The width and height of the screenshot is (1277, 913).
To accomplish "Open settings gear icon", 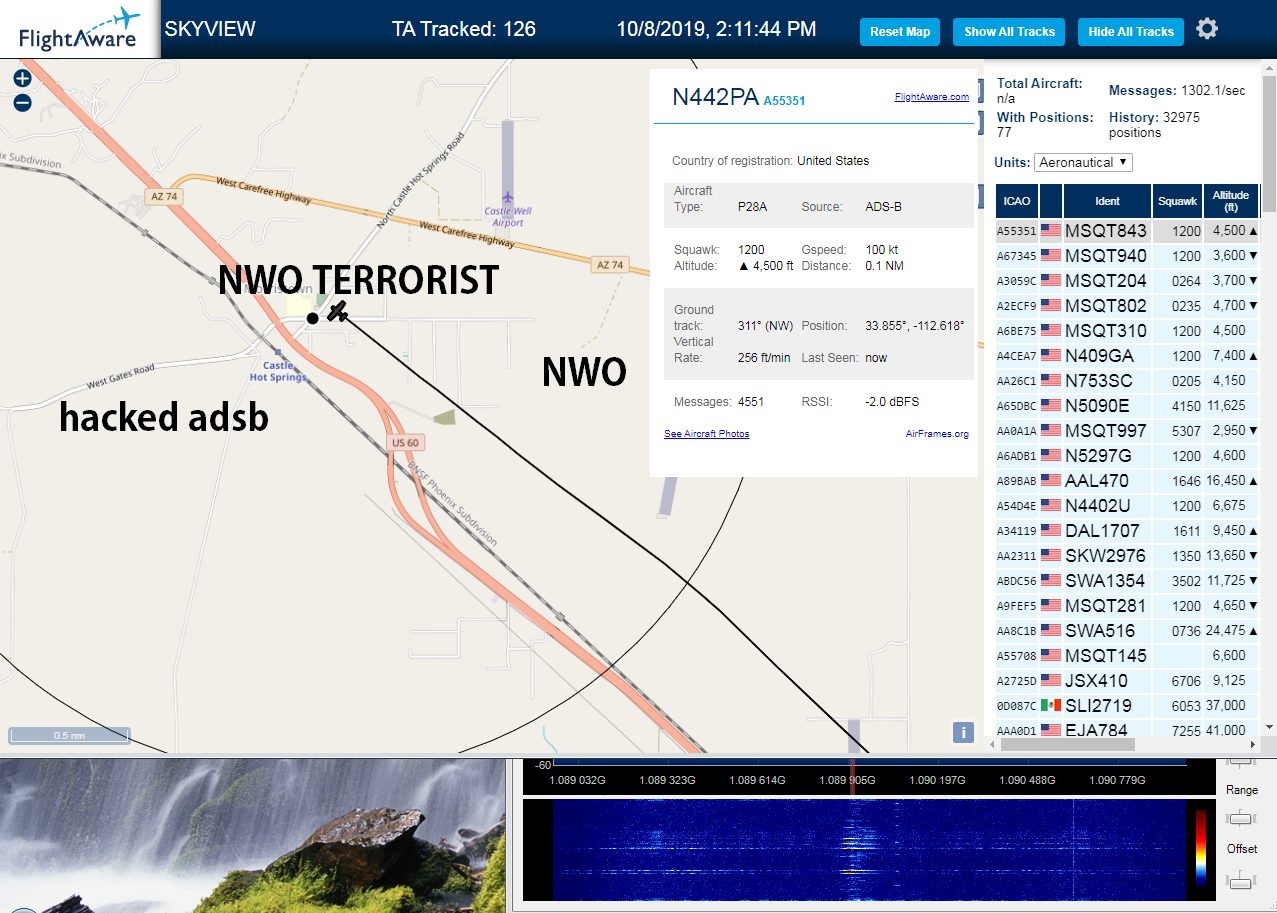I will pos(1207,29).
